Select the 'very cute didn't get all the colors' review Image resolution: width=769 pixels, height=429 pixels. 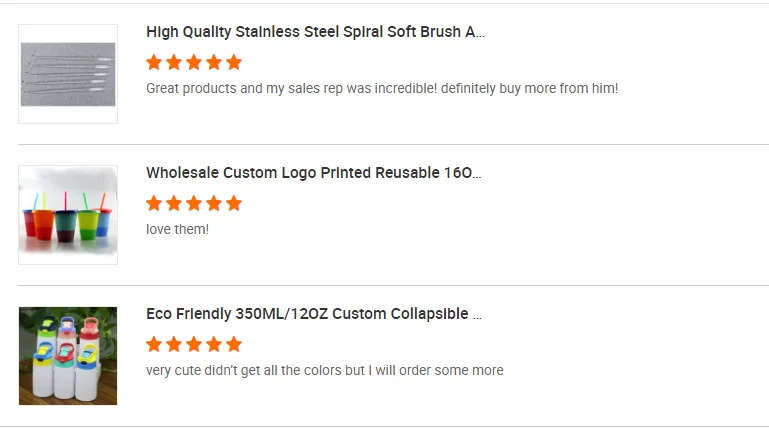324,370
